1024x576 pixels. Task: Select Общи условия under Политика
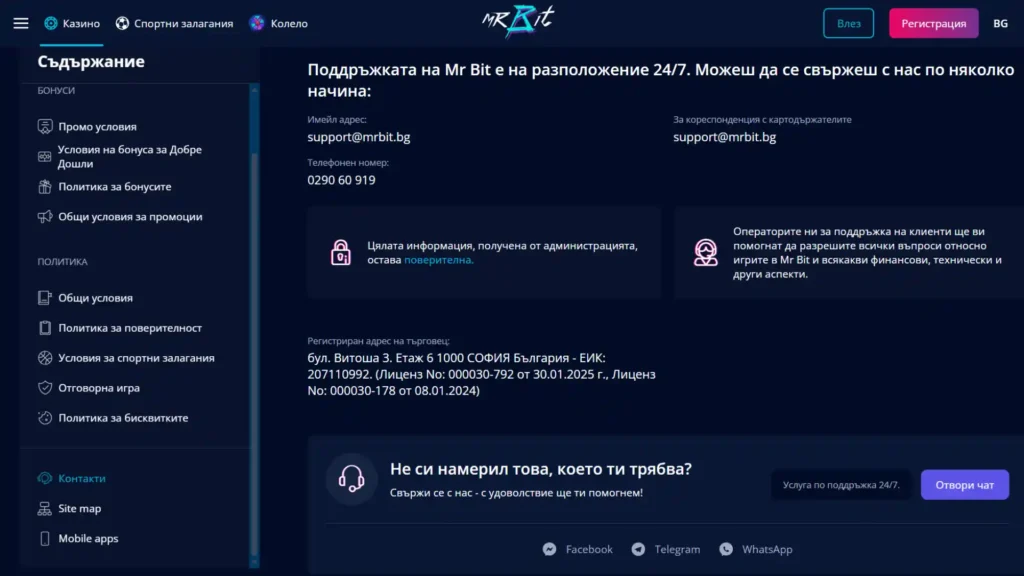(x=95, y=298)
